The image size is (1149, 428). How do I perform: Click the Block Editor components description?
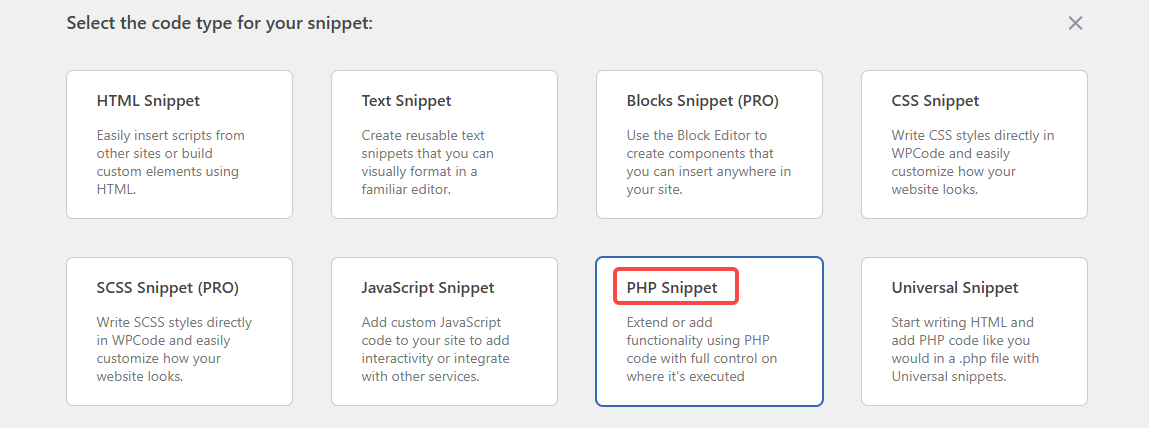708,162
